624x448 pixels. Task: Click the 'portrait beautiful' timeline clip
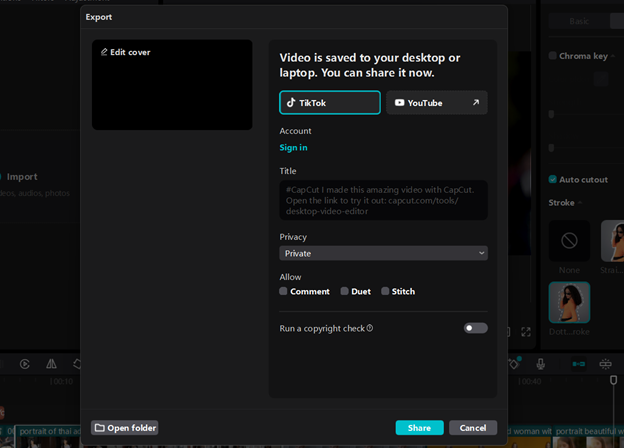588,436
